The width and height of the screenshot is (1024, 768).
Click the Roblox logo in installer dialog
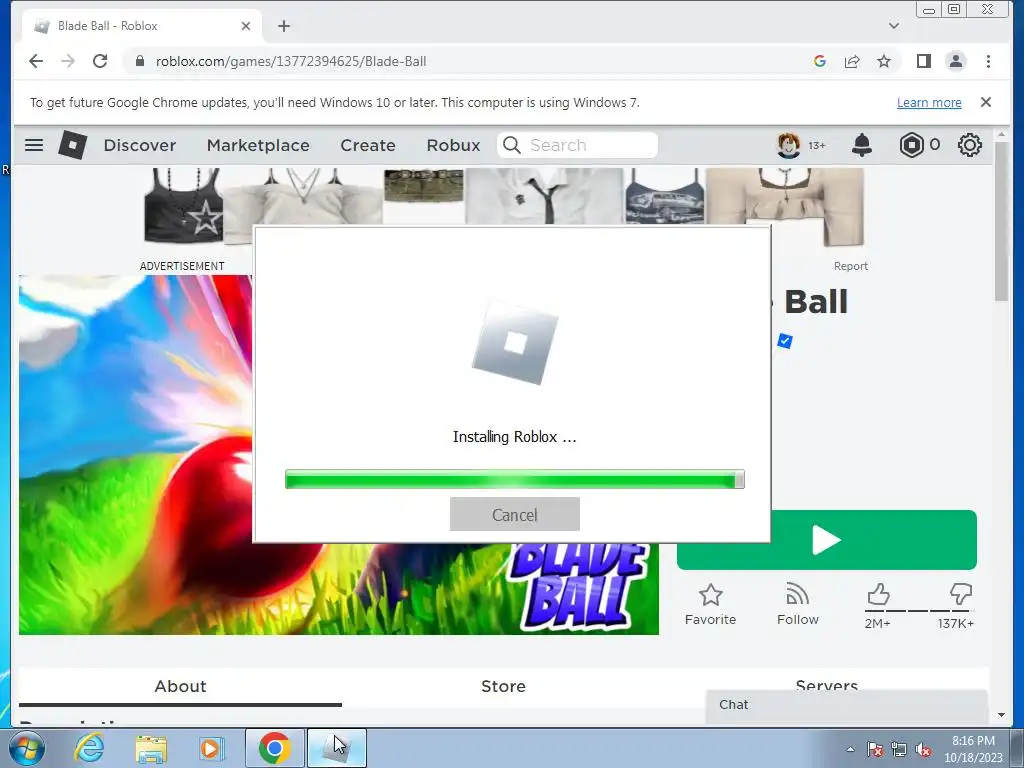pyautogui.click(x=515, y=342)
